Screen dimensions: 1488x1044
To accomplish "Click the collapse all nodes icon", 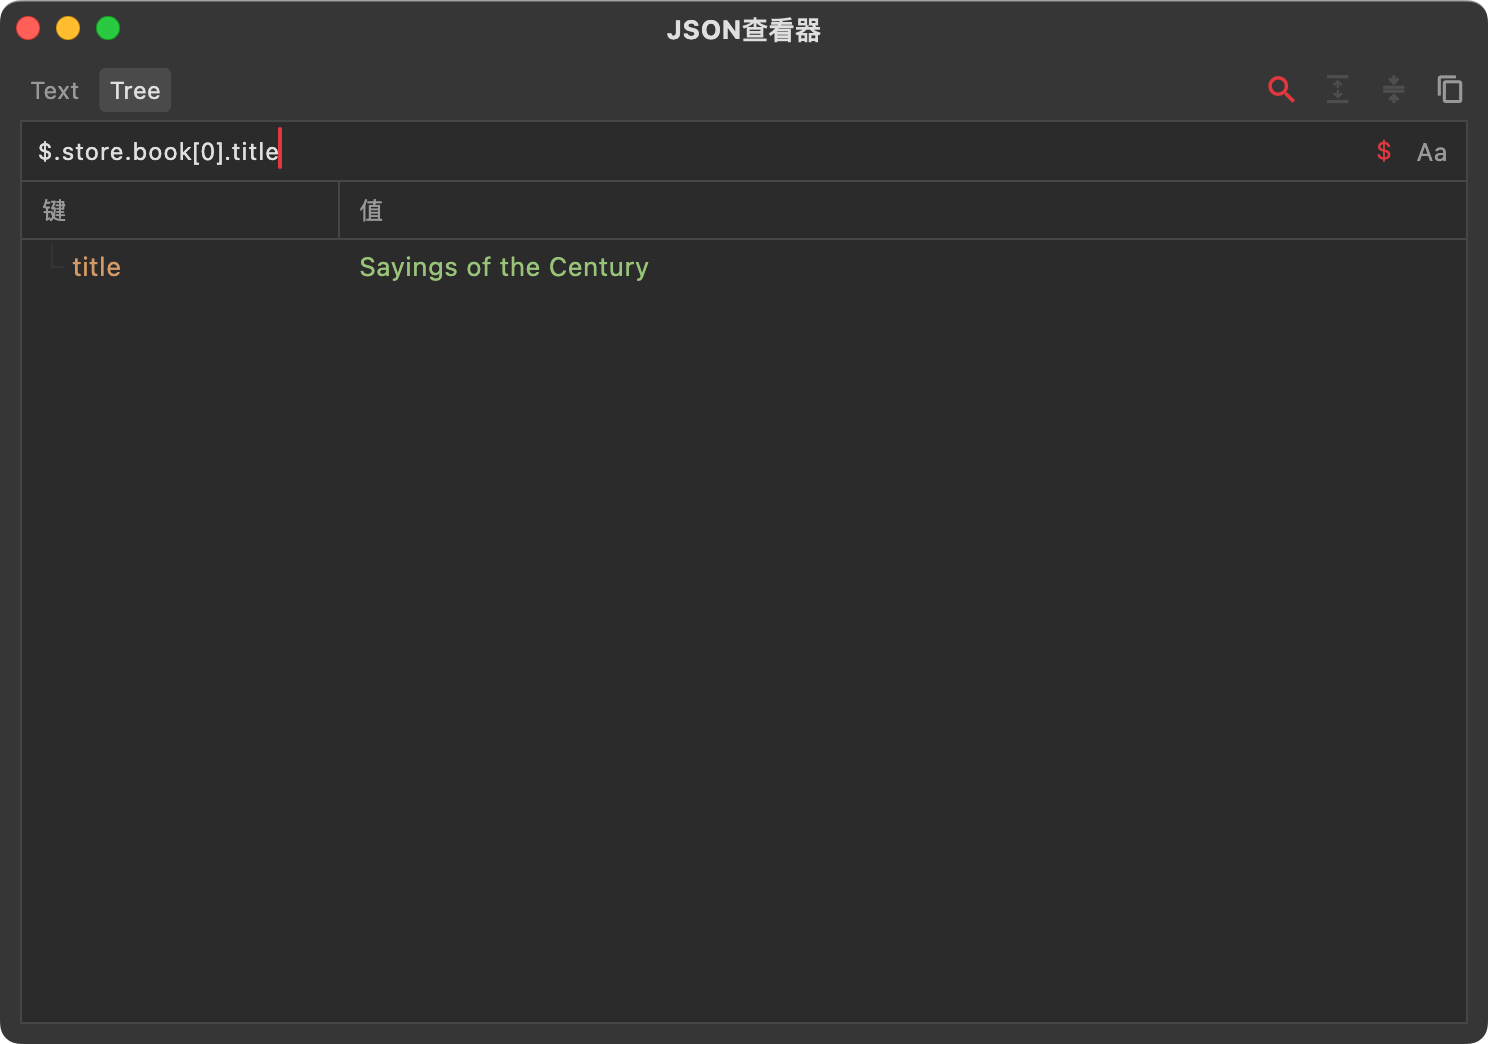I will pos(1393,90).
